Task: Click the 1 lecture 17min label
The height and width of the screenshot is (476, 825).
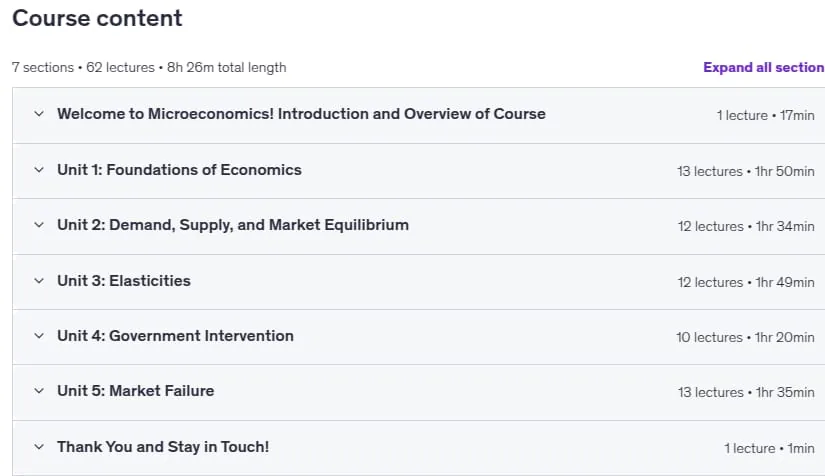Action: (766, 116)
